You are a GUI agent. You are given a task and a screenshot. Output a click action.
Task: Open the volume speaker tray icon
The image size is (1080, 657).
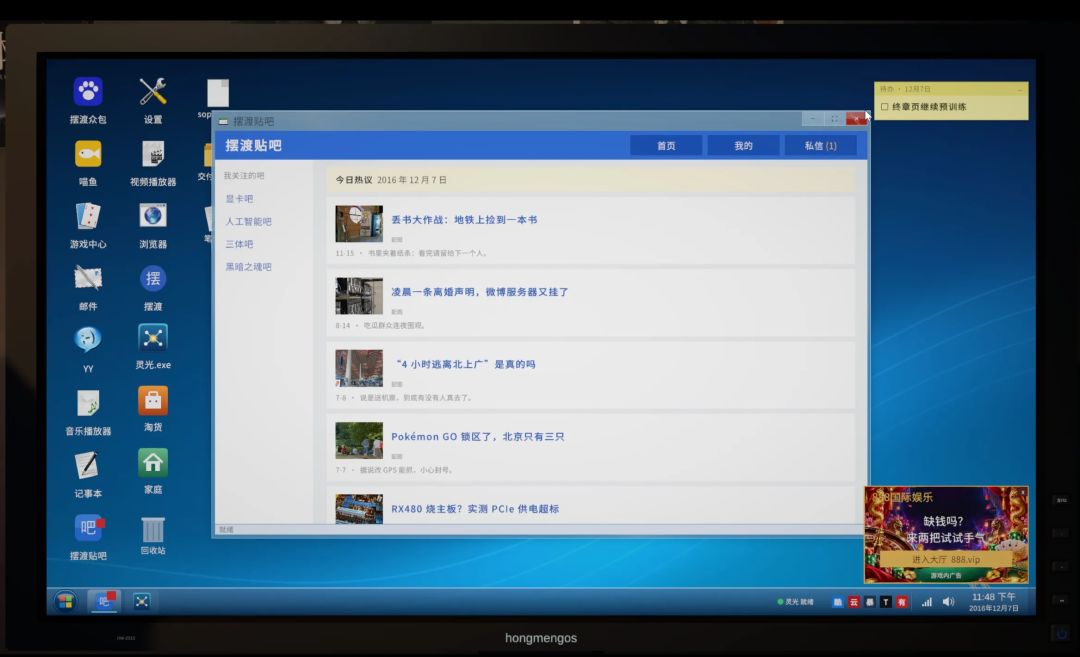948,602
